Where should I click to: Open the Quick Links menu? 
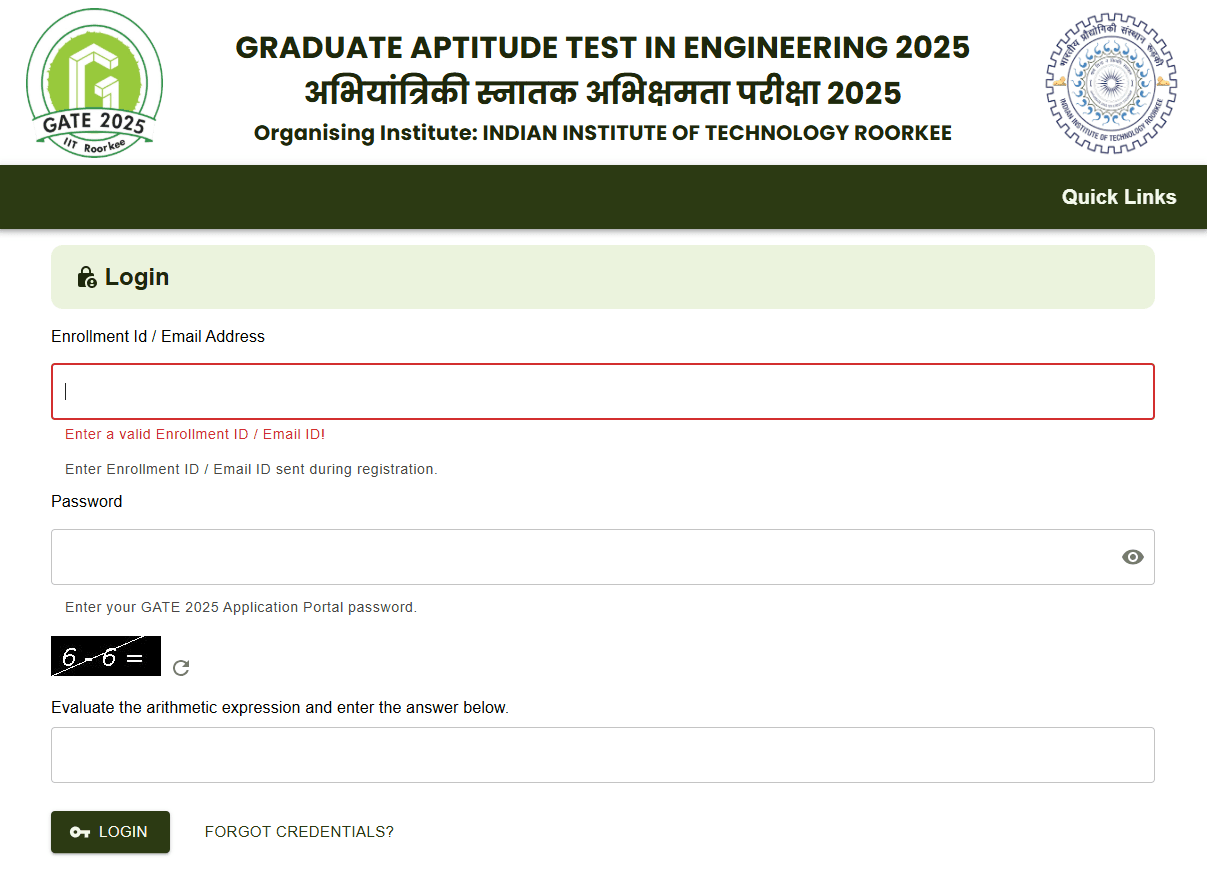click(1118, 197)
